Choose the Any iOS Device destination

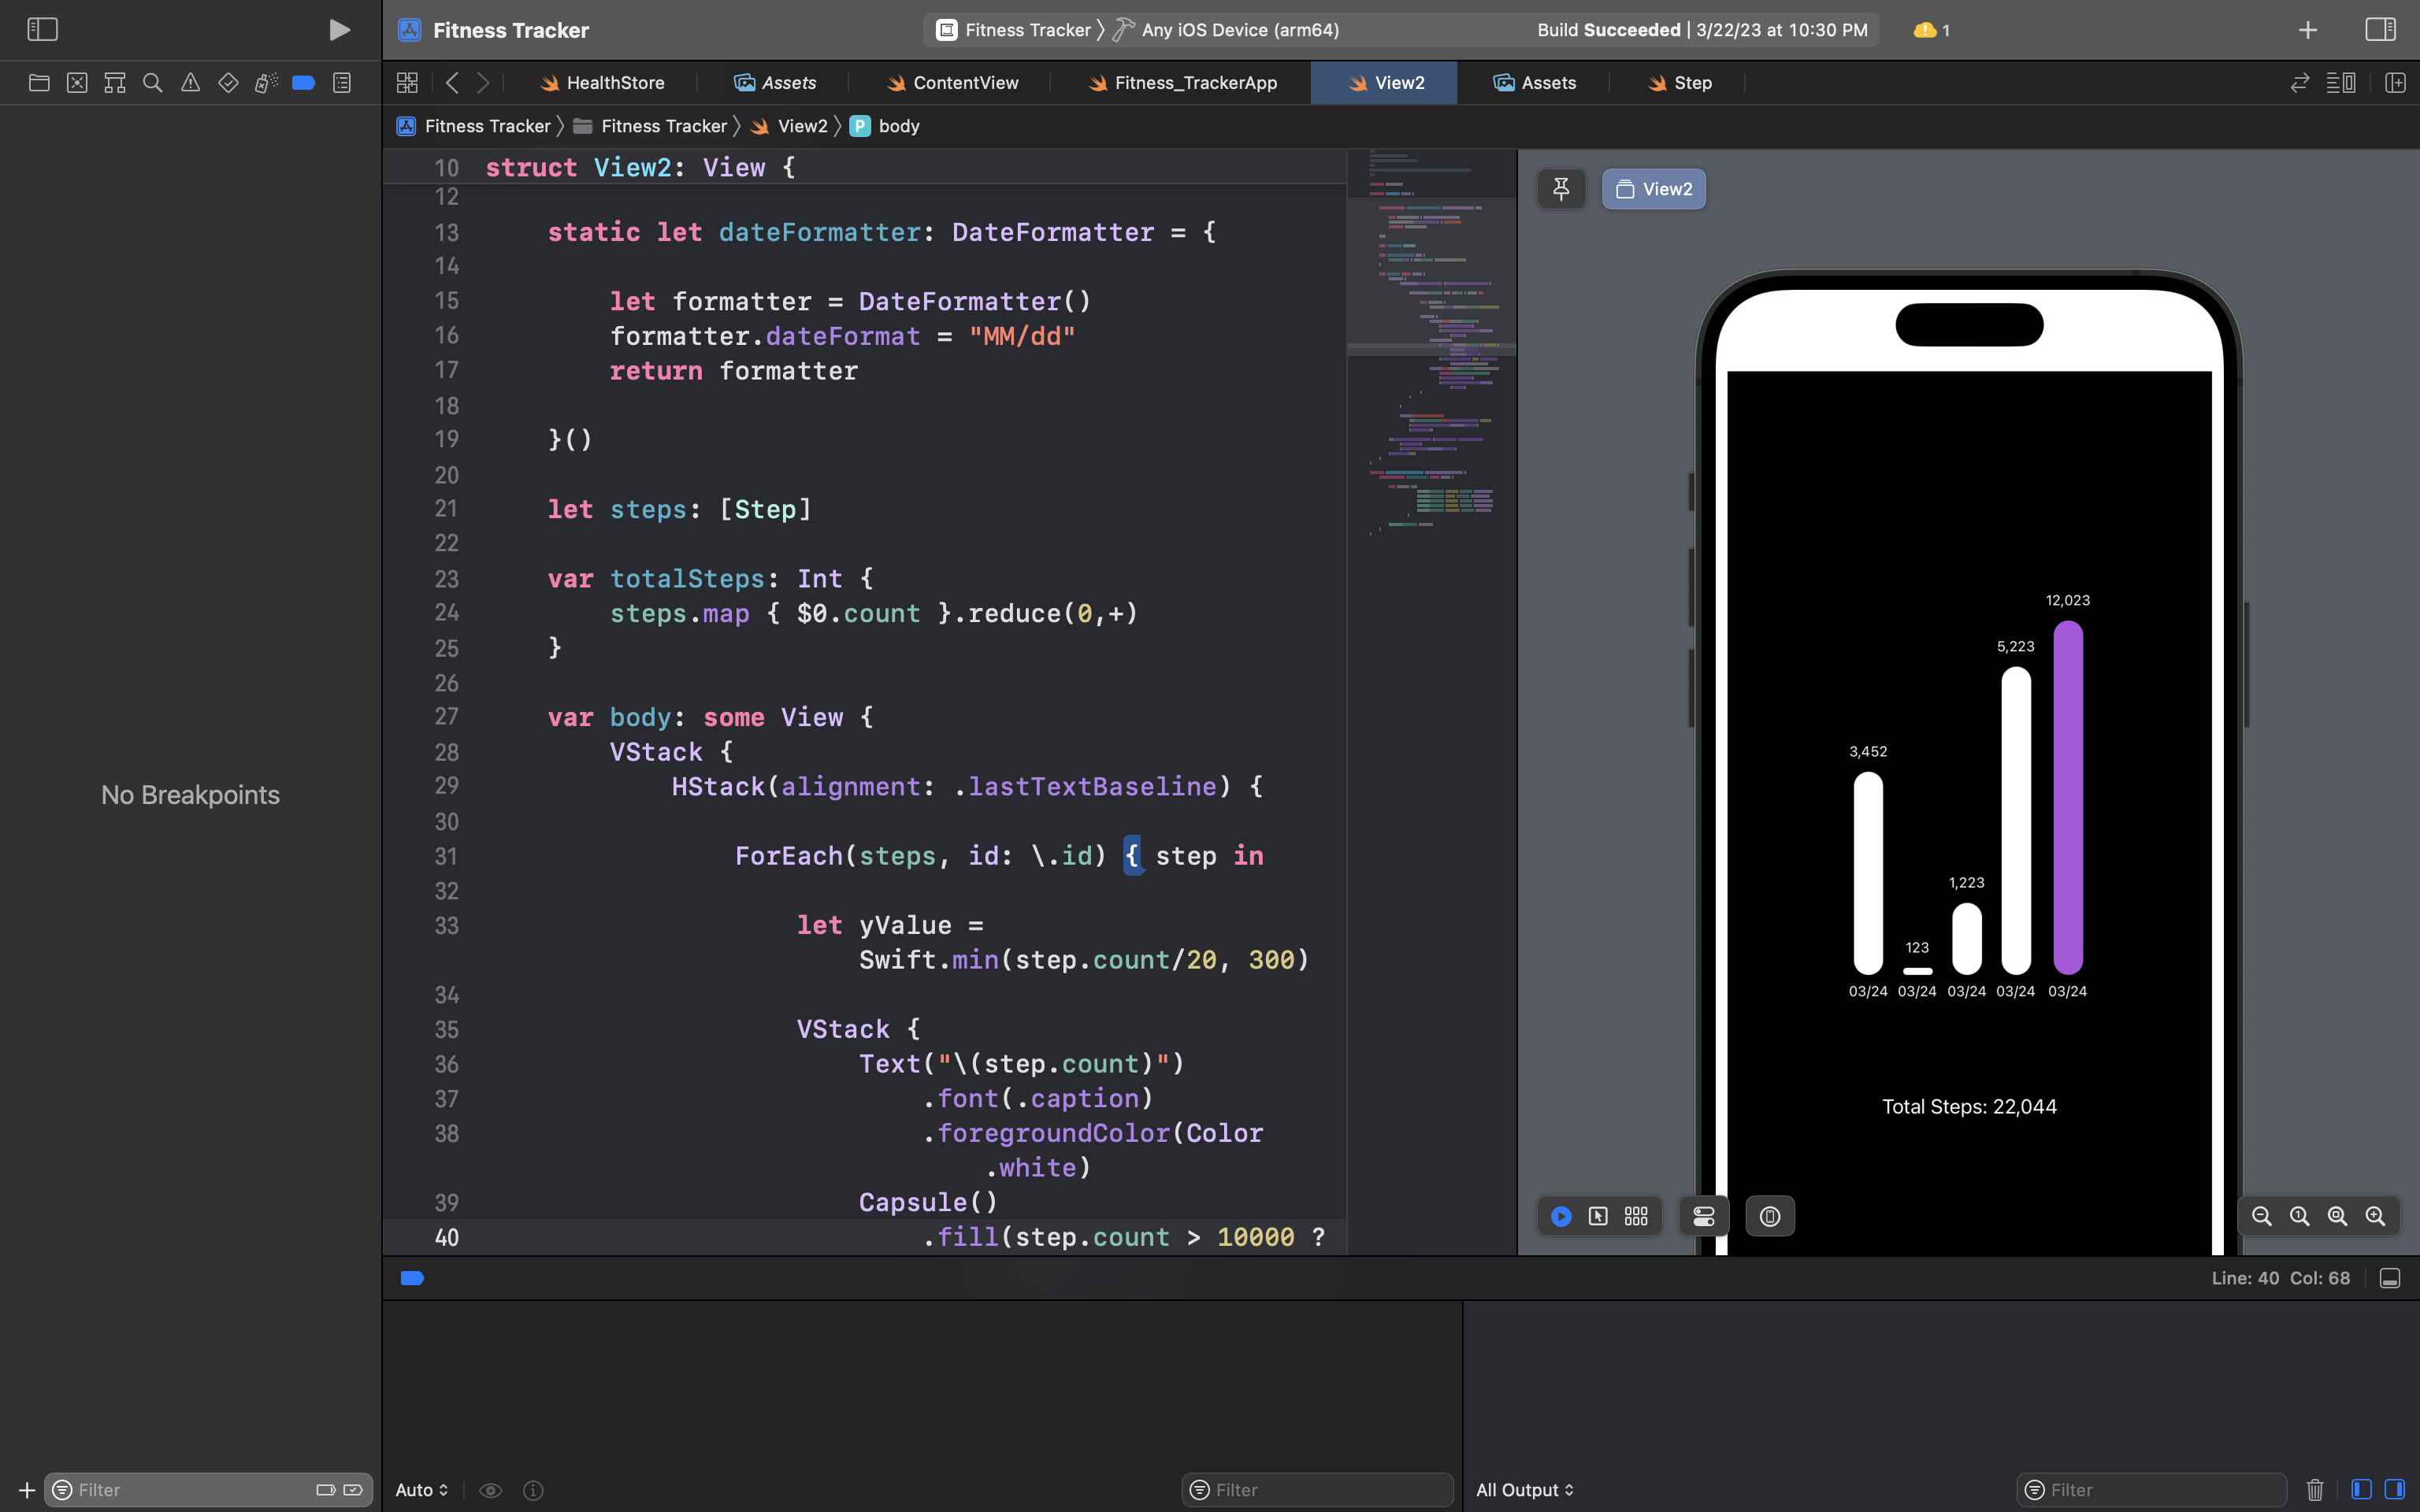pyautogui.click(x=1227, y=30)
